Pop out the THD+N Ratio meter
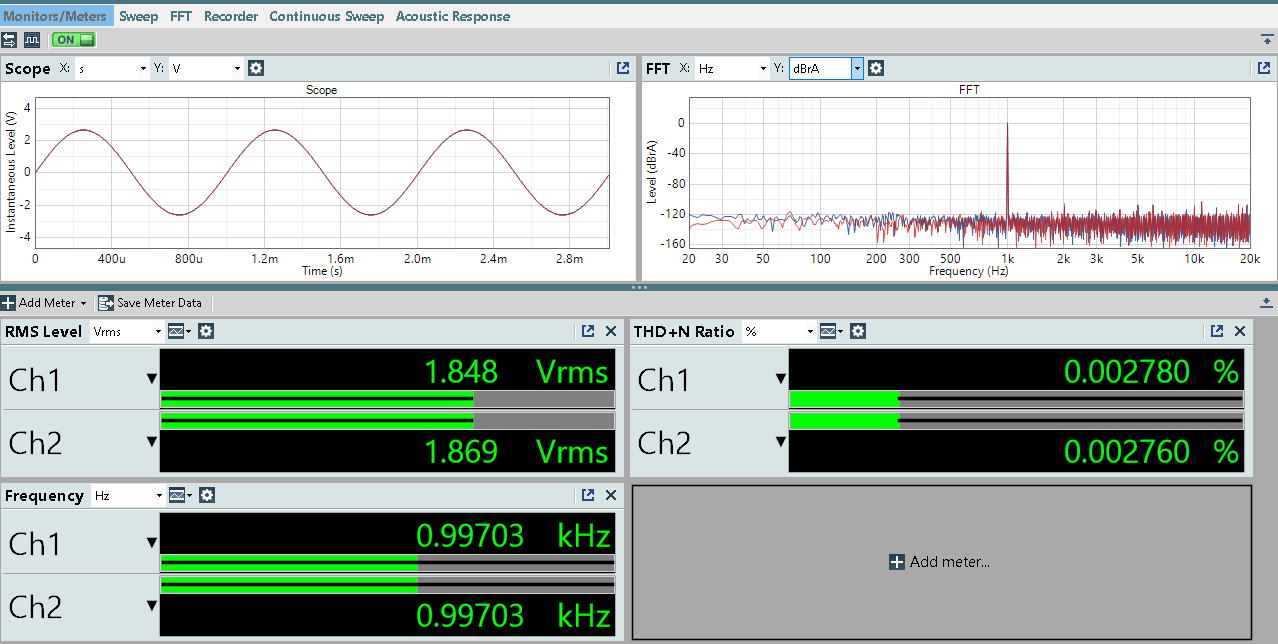This screenshot has height=644, width=1278. coord(1217,331)
